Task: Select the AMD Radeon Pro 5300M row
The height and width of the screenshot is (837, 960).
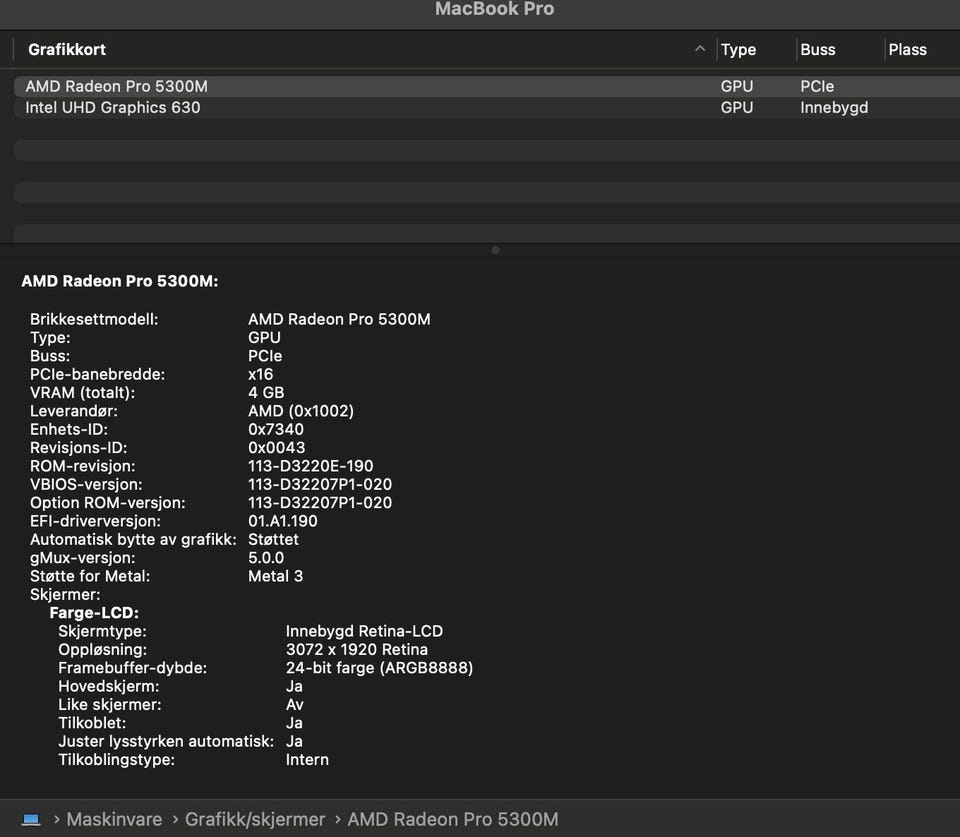Action: [x=117, y=87]
